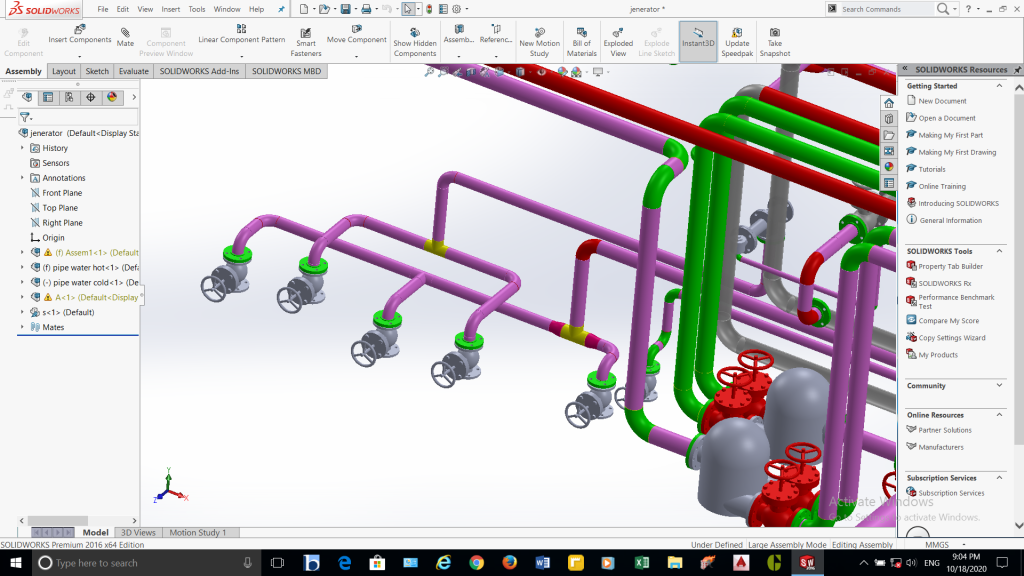
Task: Expand the History node in the feature tree
Action: [22, 148]
